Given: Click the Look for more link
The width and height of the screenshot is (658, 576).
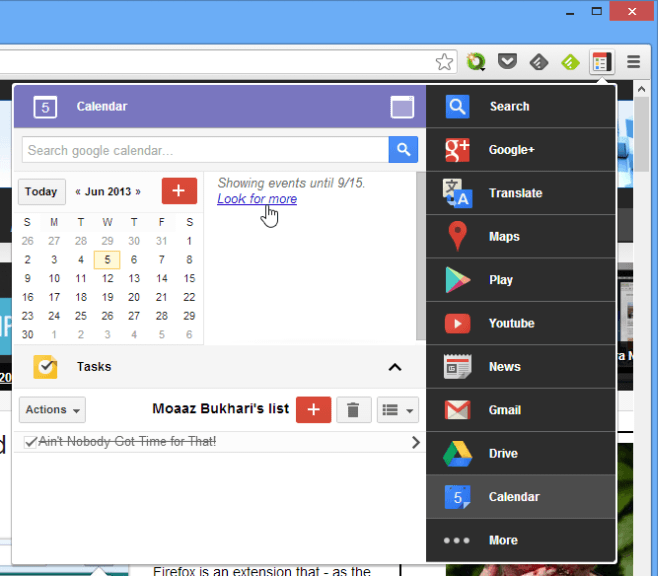Looking at the screenshot, I should pyautogui.click(x=257, y=198).
